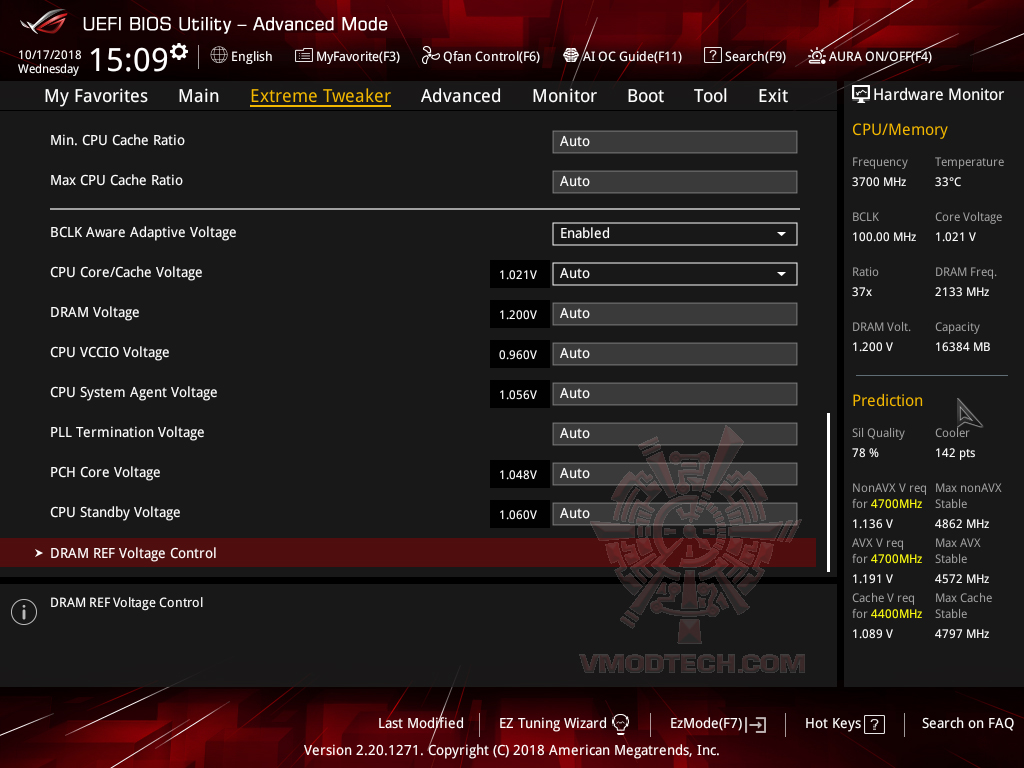Click Search on FAQ link

point(967,724)
